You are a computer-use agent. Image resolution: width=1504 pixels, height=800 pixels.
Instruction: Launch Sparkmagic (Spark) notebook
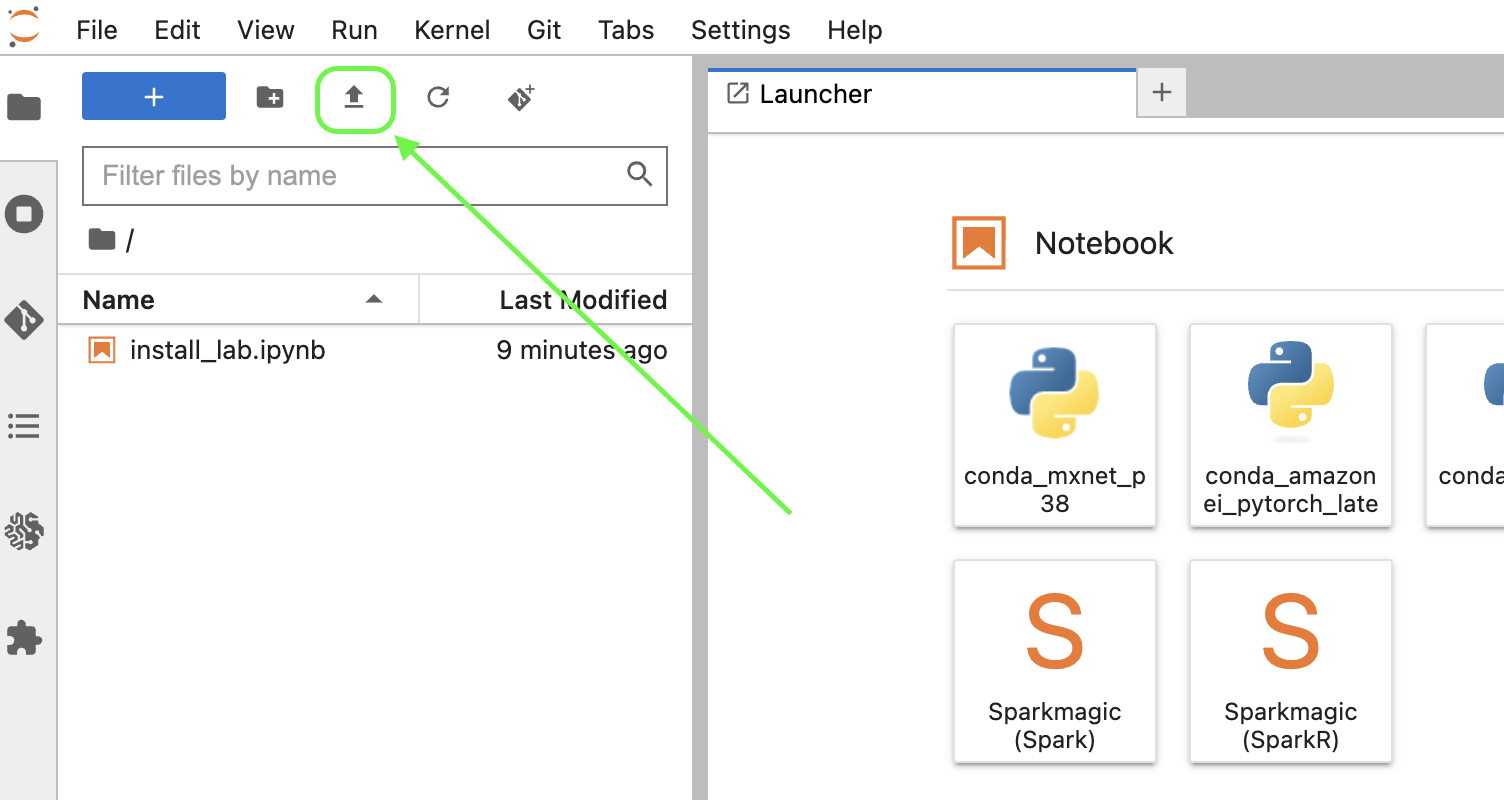[x=1055, y=661]
